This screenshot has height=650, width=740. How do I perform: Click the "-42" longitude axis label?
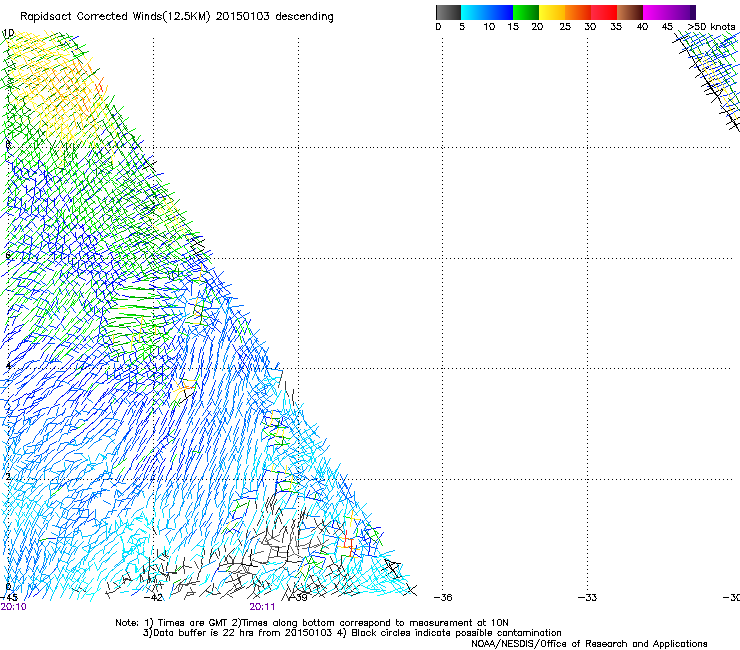[153, 598]
